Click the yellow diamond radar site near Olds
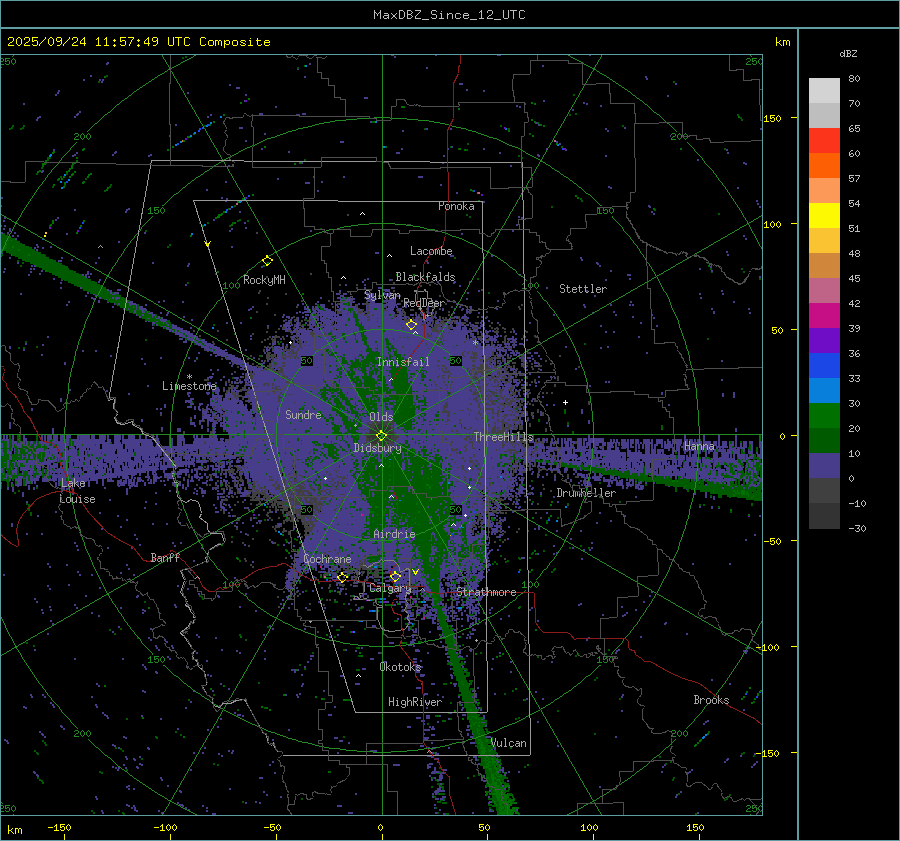Screen dimensions: 900x841 pyautogui.click(x=381, y=435)
